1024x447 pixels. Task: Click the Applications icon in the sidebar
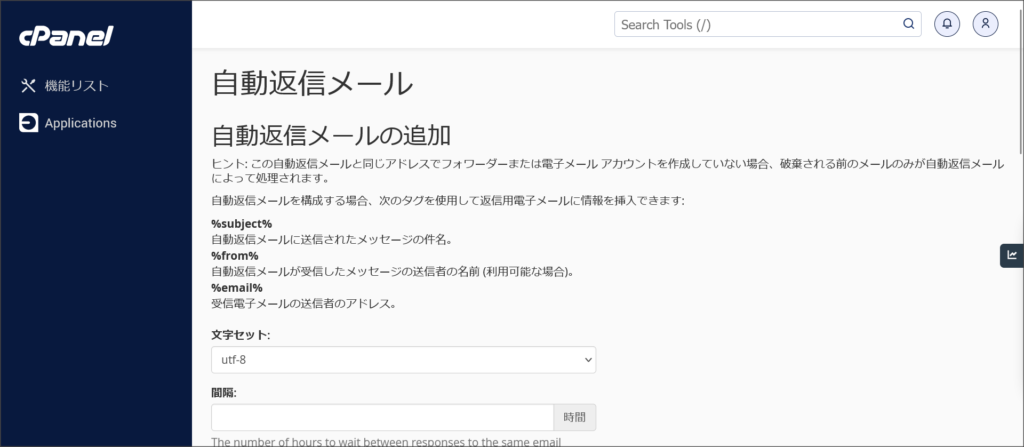pyautogui.click(x=28, y=123)
